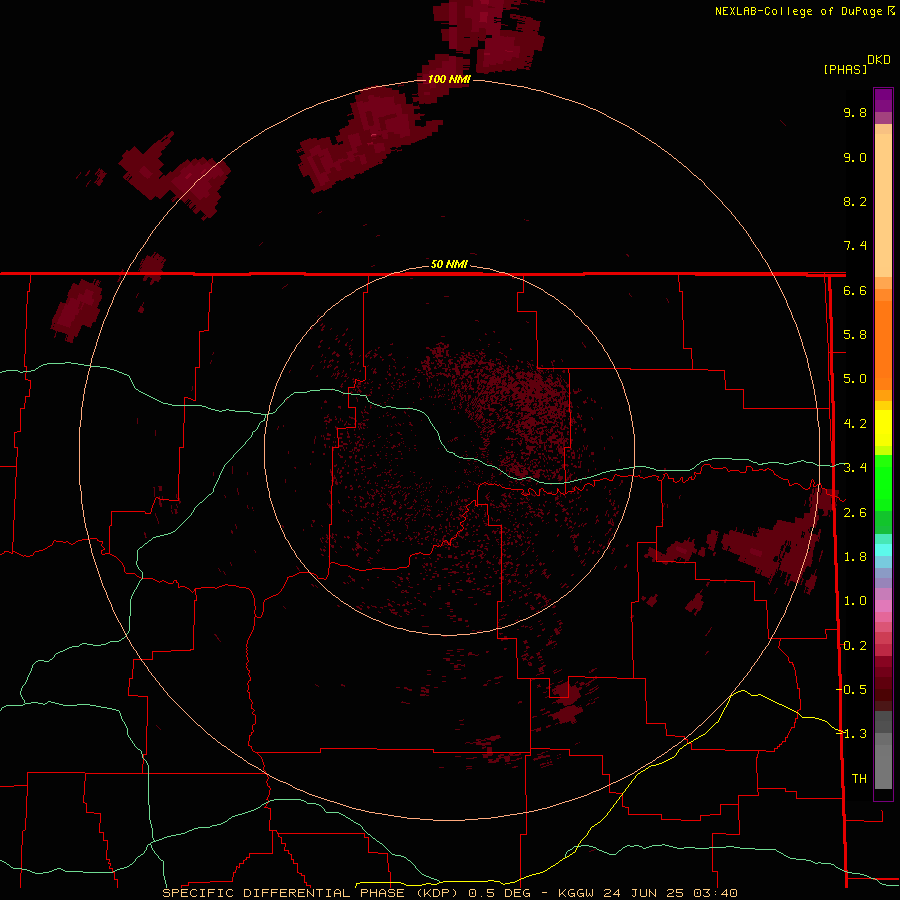Click the 03:40 timestamp in caption
Screen dimensions: 900x900
[x=715, y=893]
